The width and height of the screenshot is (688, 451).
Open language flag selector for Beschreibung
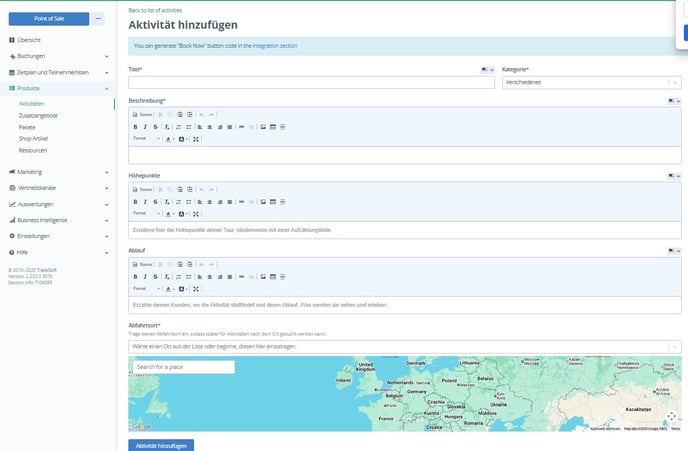[674, 101]
